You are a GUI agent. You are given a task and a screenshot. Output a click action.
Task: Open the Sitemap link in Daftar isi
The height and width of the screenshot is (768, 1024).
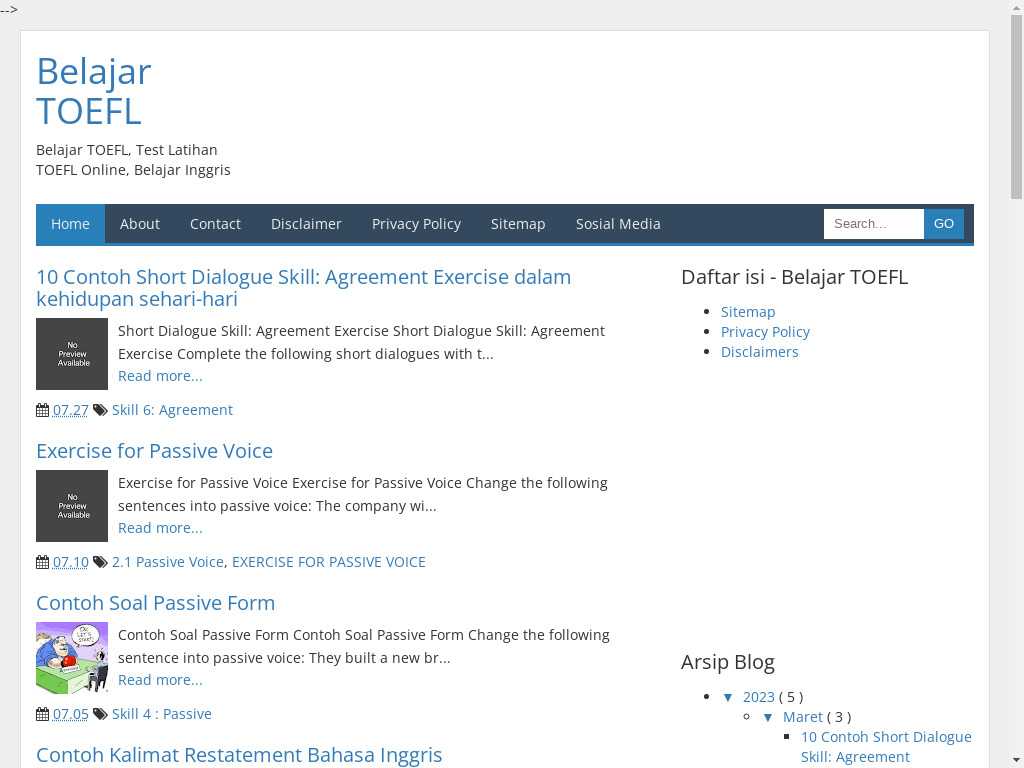coord(748,312)
